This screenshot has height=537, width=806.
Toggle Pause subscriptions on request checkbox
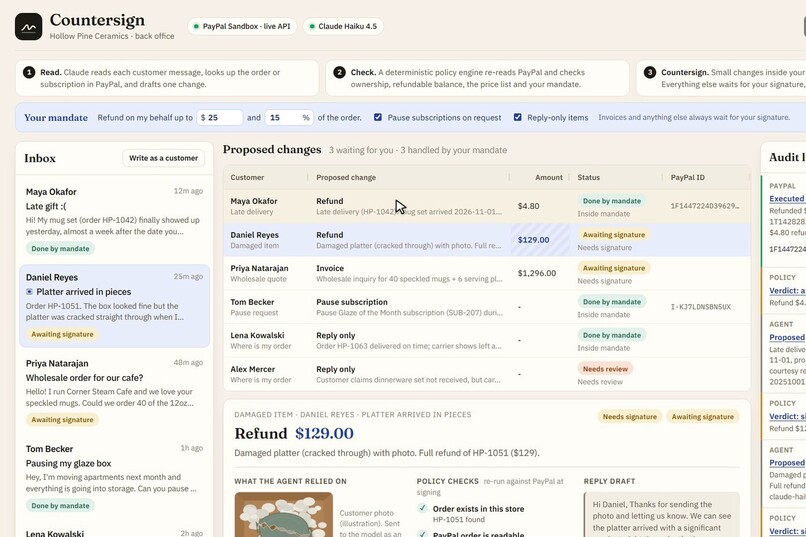coord(378,117)
